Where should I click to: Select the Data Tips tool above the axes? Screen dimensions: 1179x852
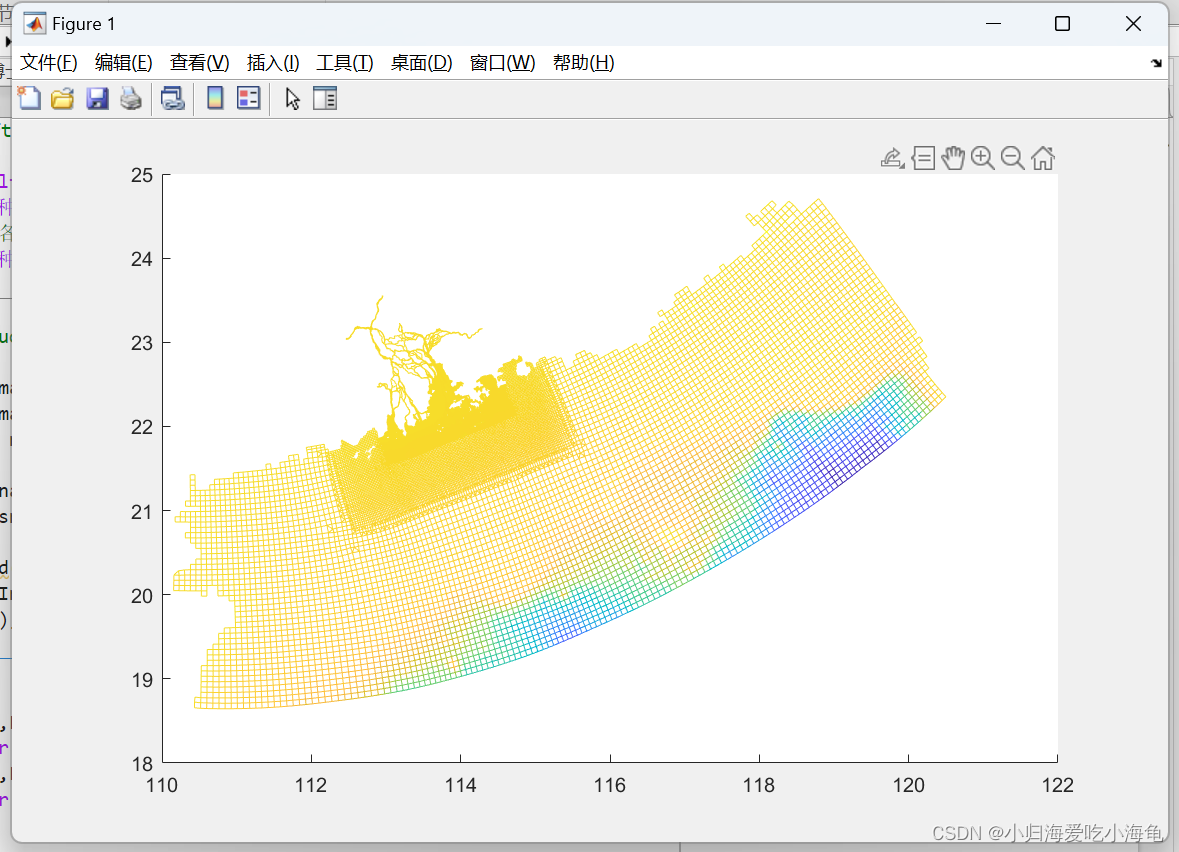(x=923, y=157)
